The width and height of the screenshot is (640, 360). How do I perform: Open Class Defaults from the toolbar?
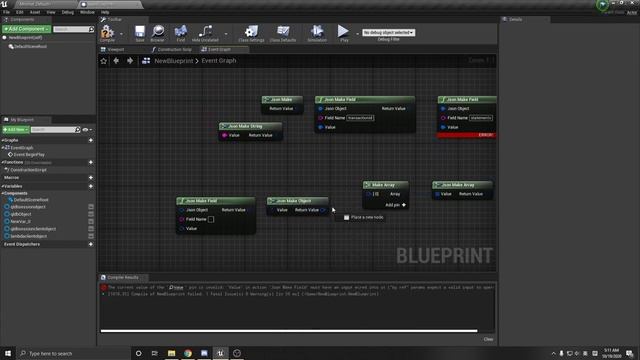coord(283,33)
